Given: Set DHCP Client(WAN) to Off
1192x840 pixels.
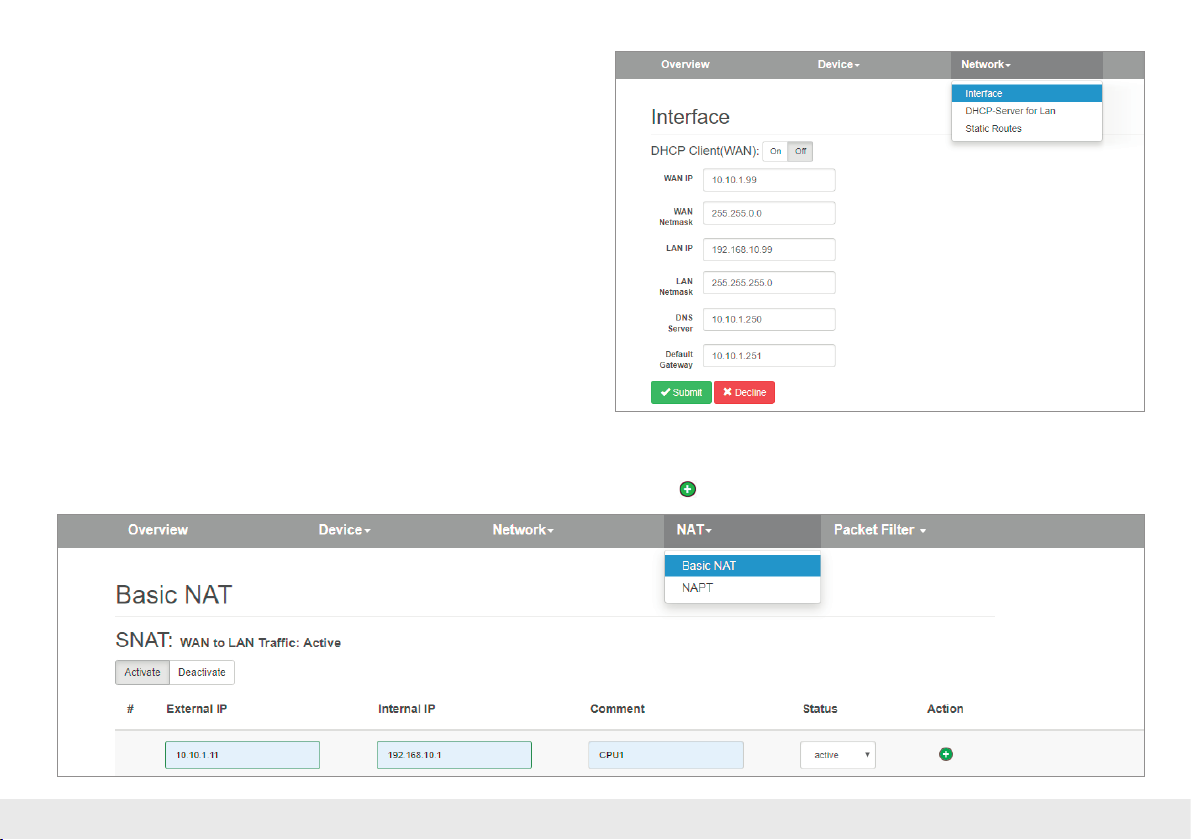Looking at the screenshot, I should [x=800, y=152].
